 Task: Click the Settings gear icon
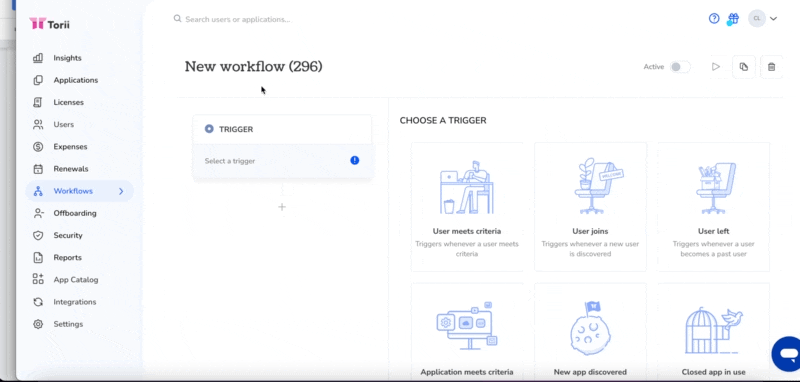tap(38, 324)
